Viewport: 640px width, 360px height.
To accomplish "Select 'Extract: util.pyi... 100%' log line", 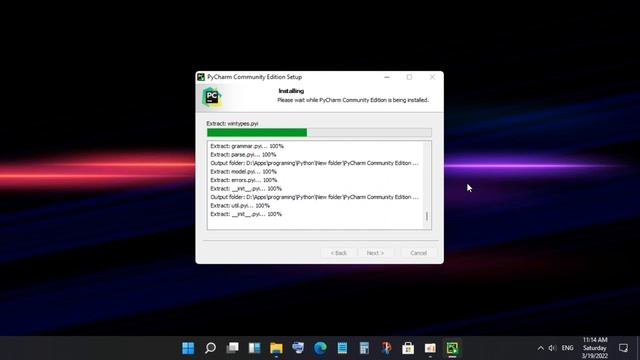I will 240,206.
